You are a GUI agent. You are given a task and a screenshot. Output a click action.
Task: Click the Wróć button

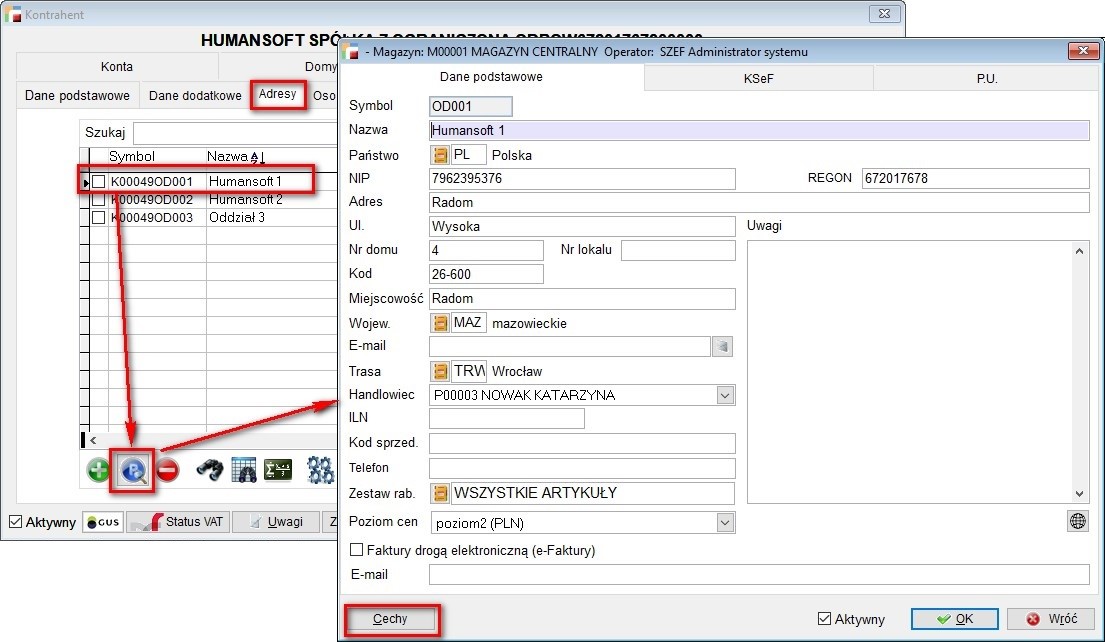1052,619
